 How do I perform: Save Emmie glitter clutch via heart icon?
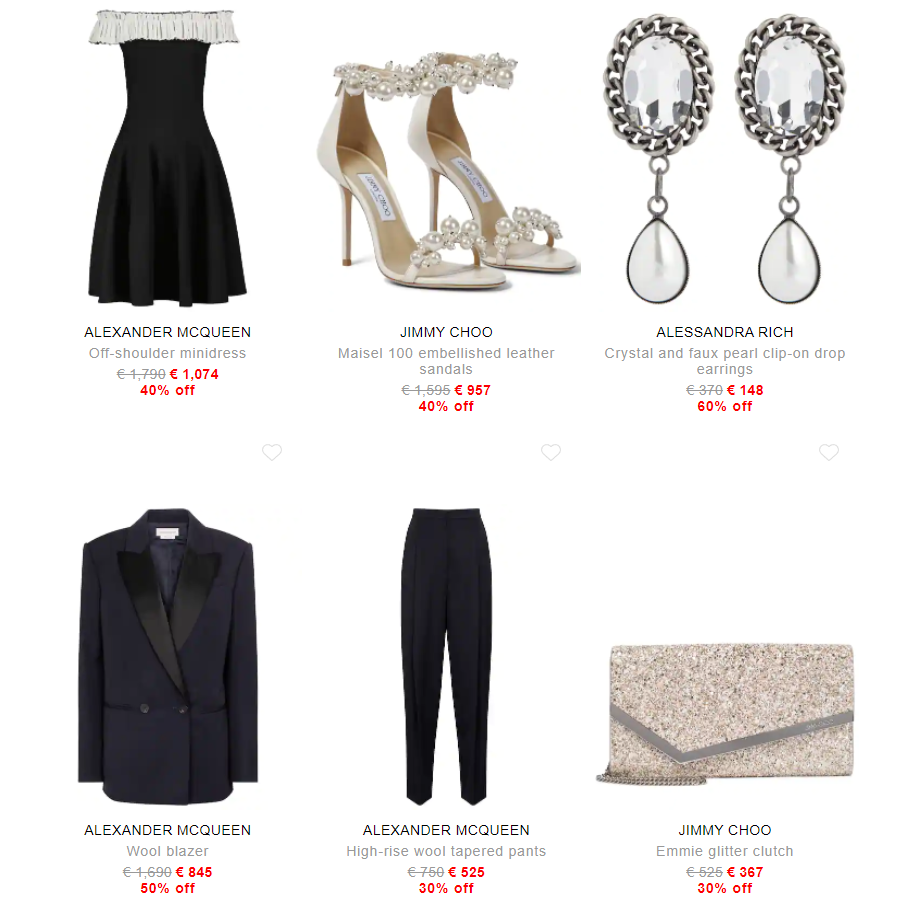829,452
